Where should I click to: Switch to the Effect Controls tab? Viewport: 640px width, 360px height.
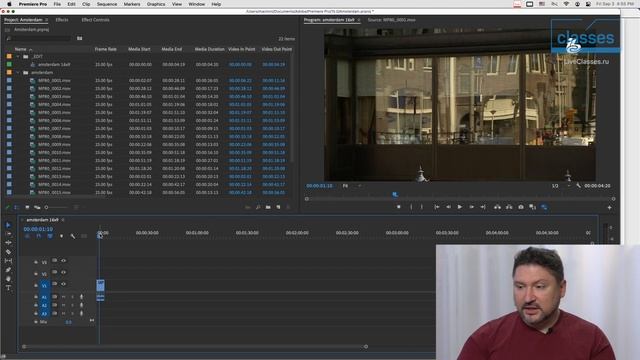(96, 20)
